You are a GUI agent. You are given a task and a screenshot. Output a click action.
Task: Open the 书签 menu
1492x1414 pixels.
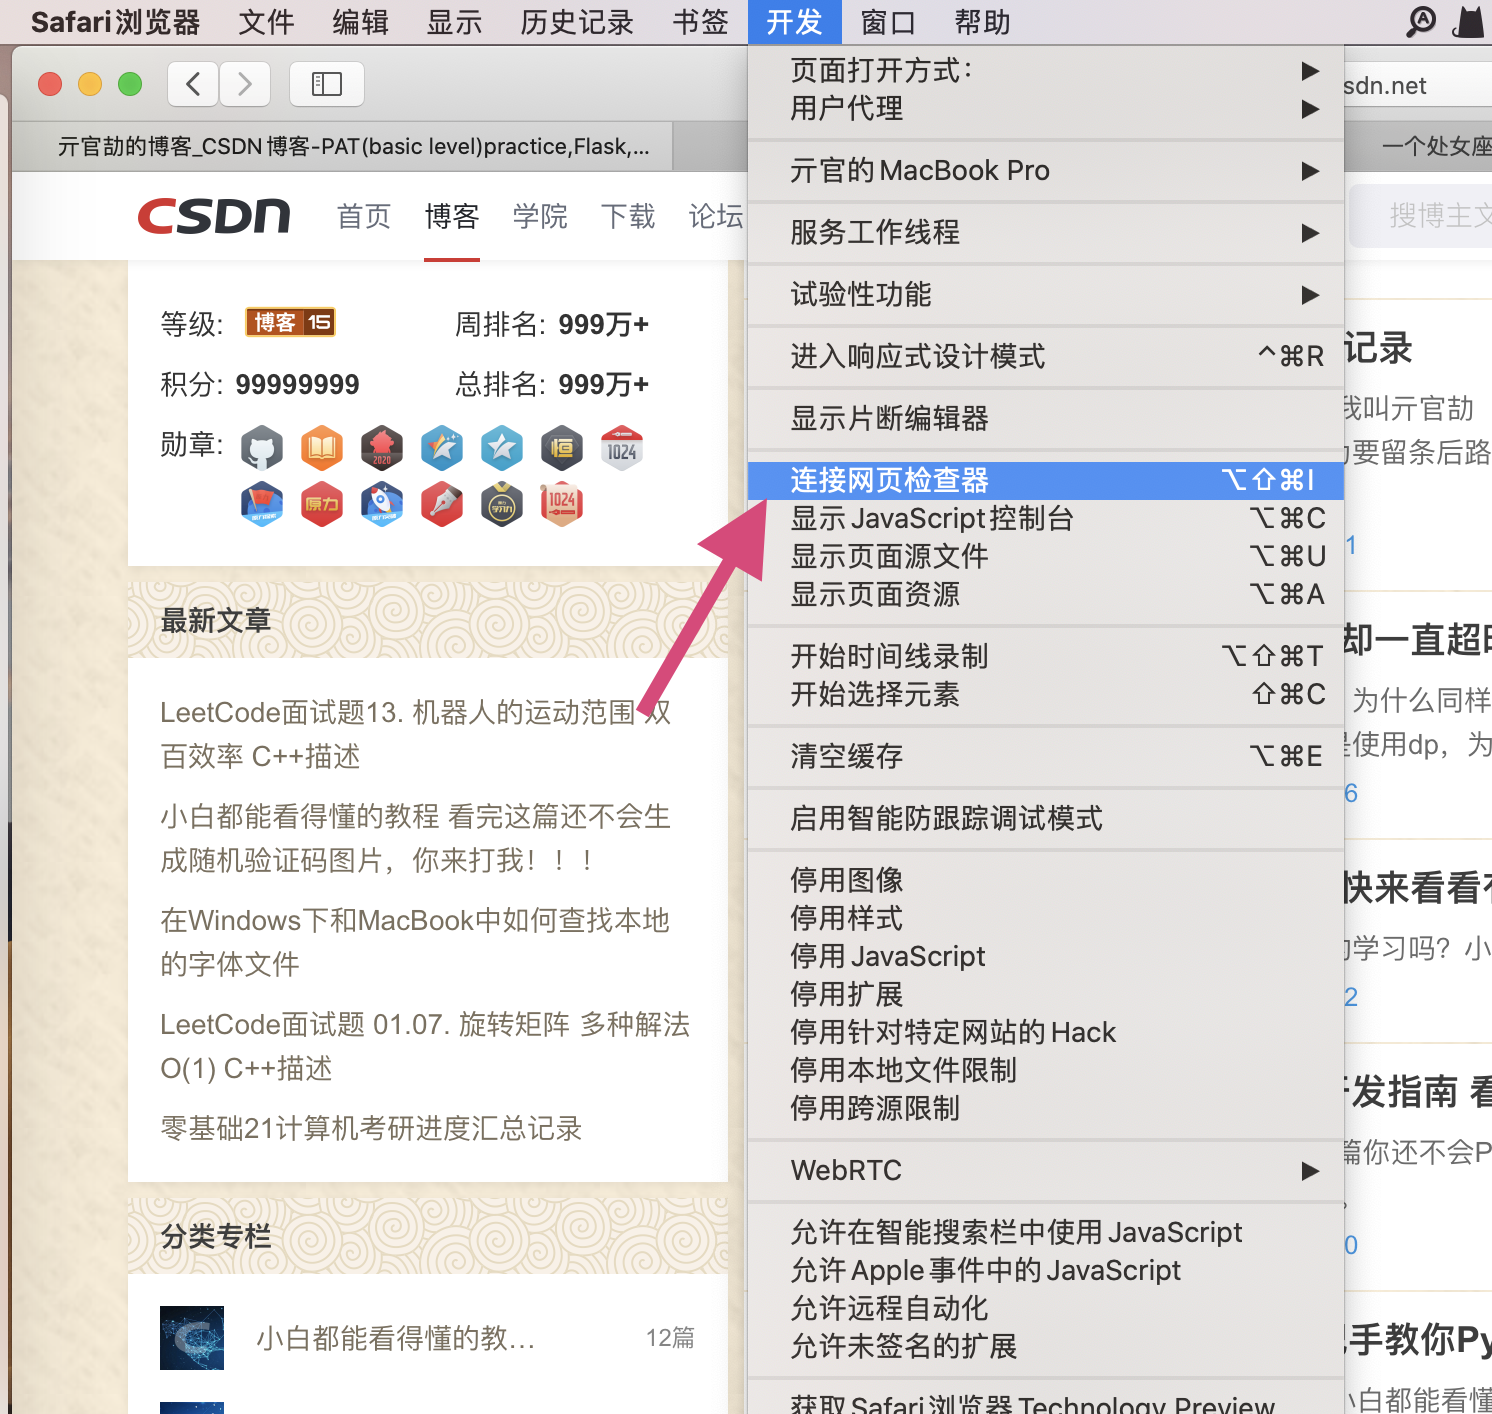pos(700,22)
